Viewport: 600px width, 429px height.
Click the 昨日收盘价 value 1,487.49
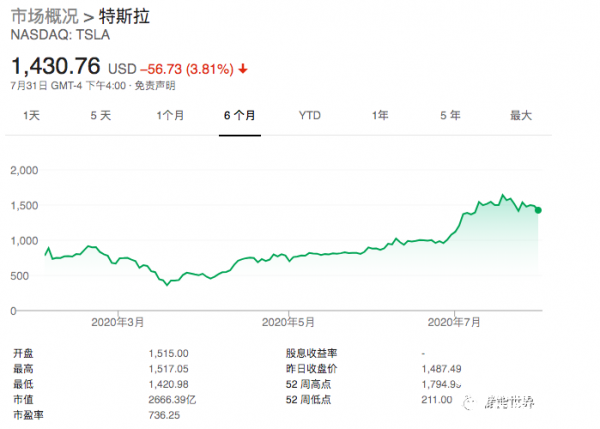coord(441,369)
